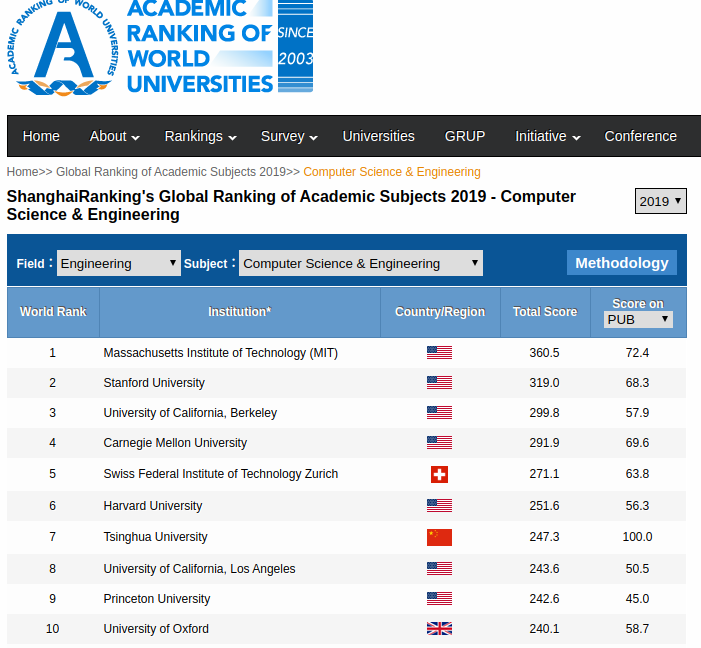Open the Universities nav item
The height and width of the screenshot is (648, 701).
[x=378, y=136]
